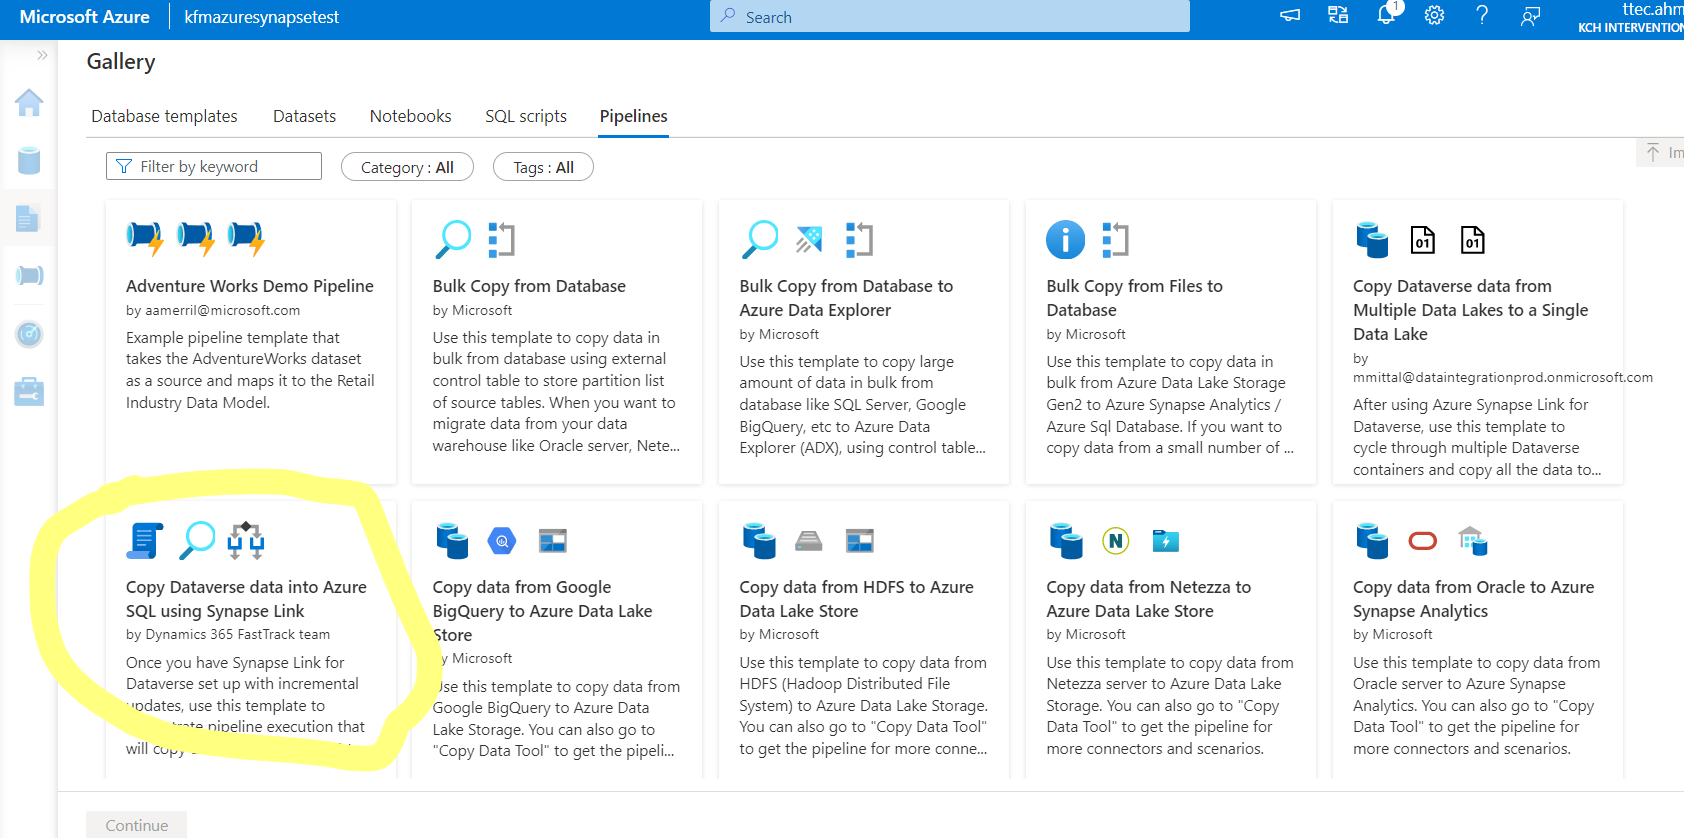Click ForEach icon in Bulk Copy from Database card
The width and height of the screenshot is (1684, 838).
point(501,239)
